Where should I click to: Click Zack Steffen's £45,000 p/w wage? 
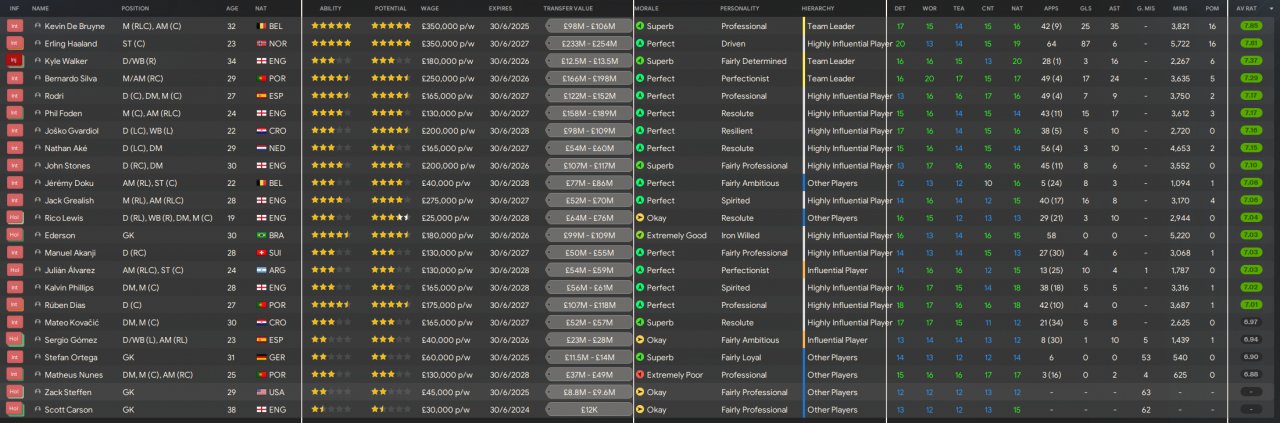point(447,392)
